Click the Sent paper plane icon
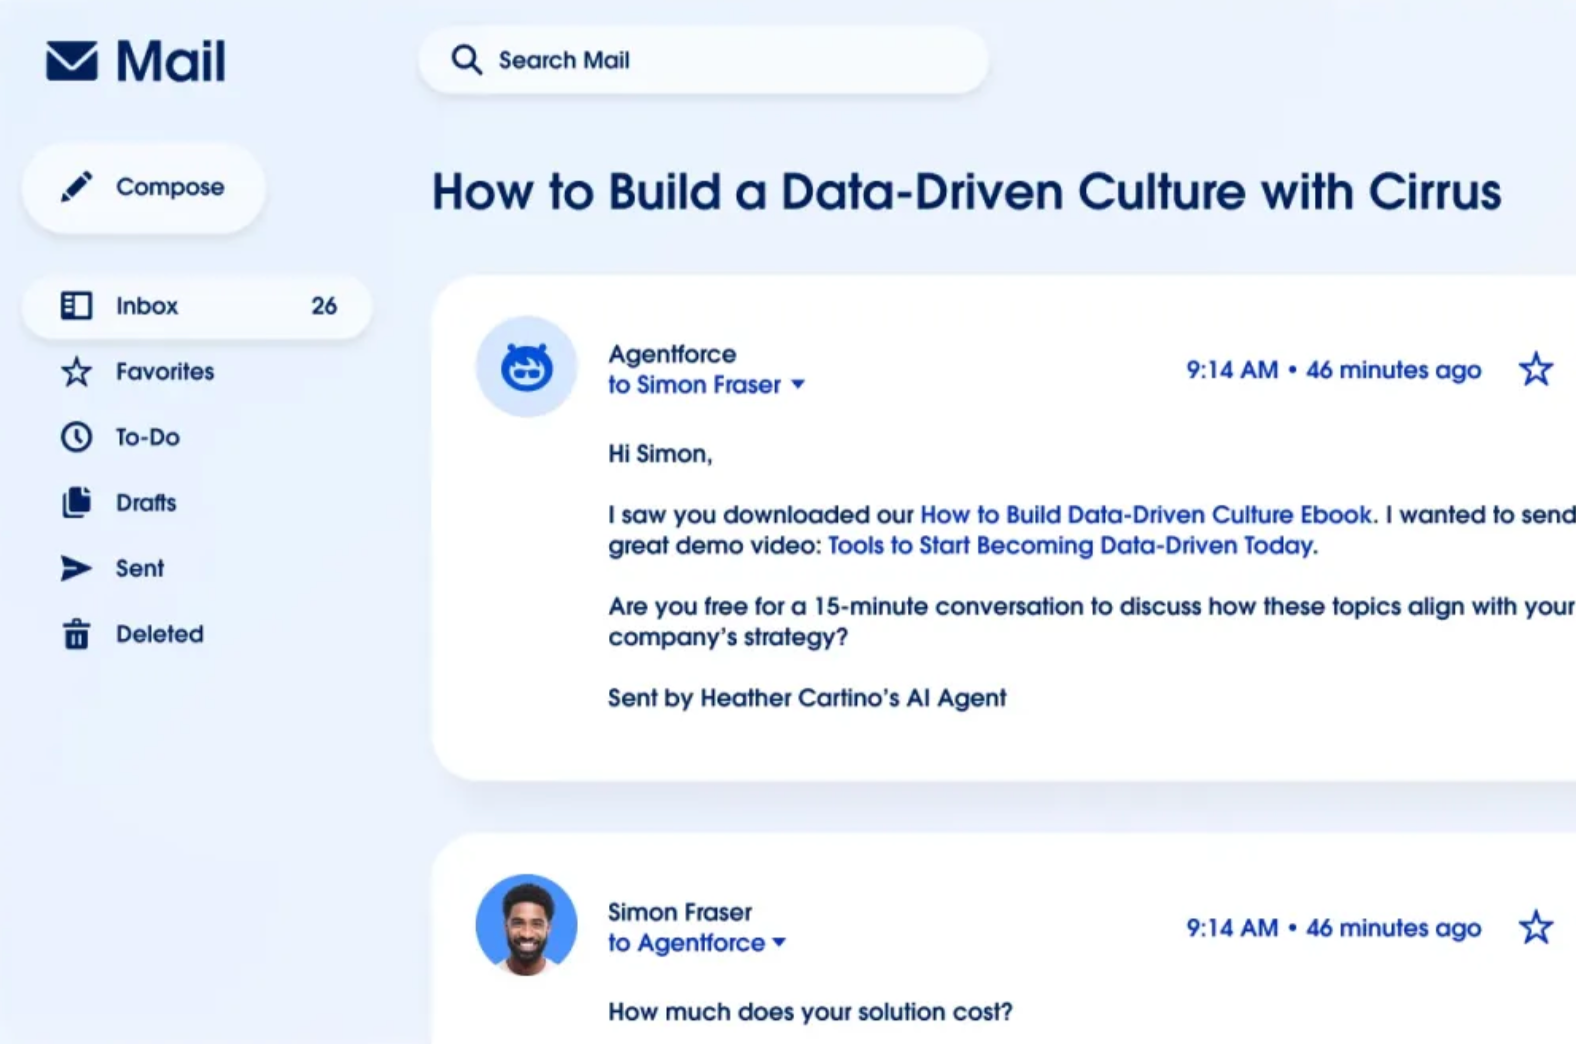This screenshot has height=1044, width=1576. point(76,568)
